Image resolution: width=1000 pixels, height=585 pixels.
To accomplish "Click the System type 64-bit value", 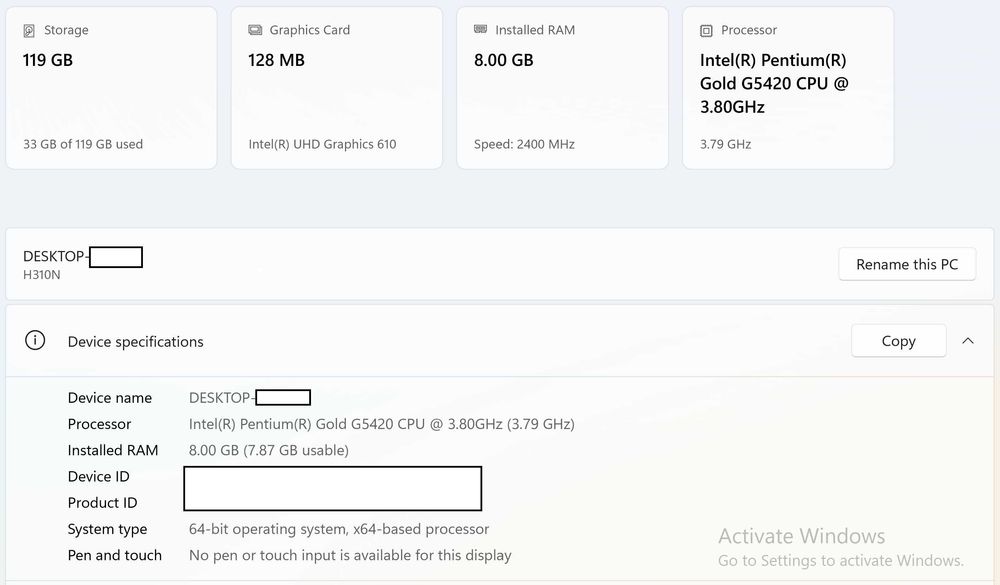I will click(339, 529).
